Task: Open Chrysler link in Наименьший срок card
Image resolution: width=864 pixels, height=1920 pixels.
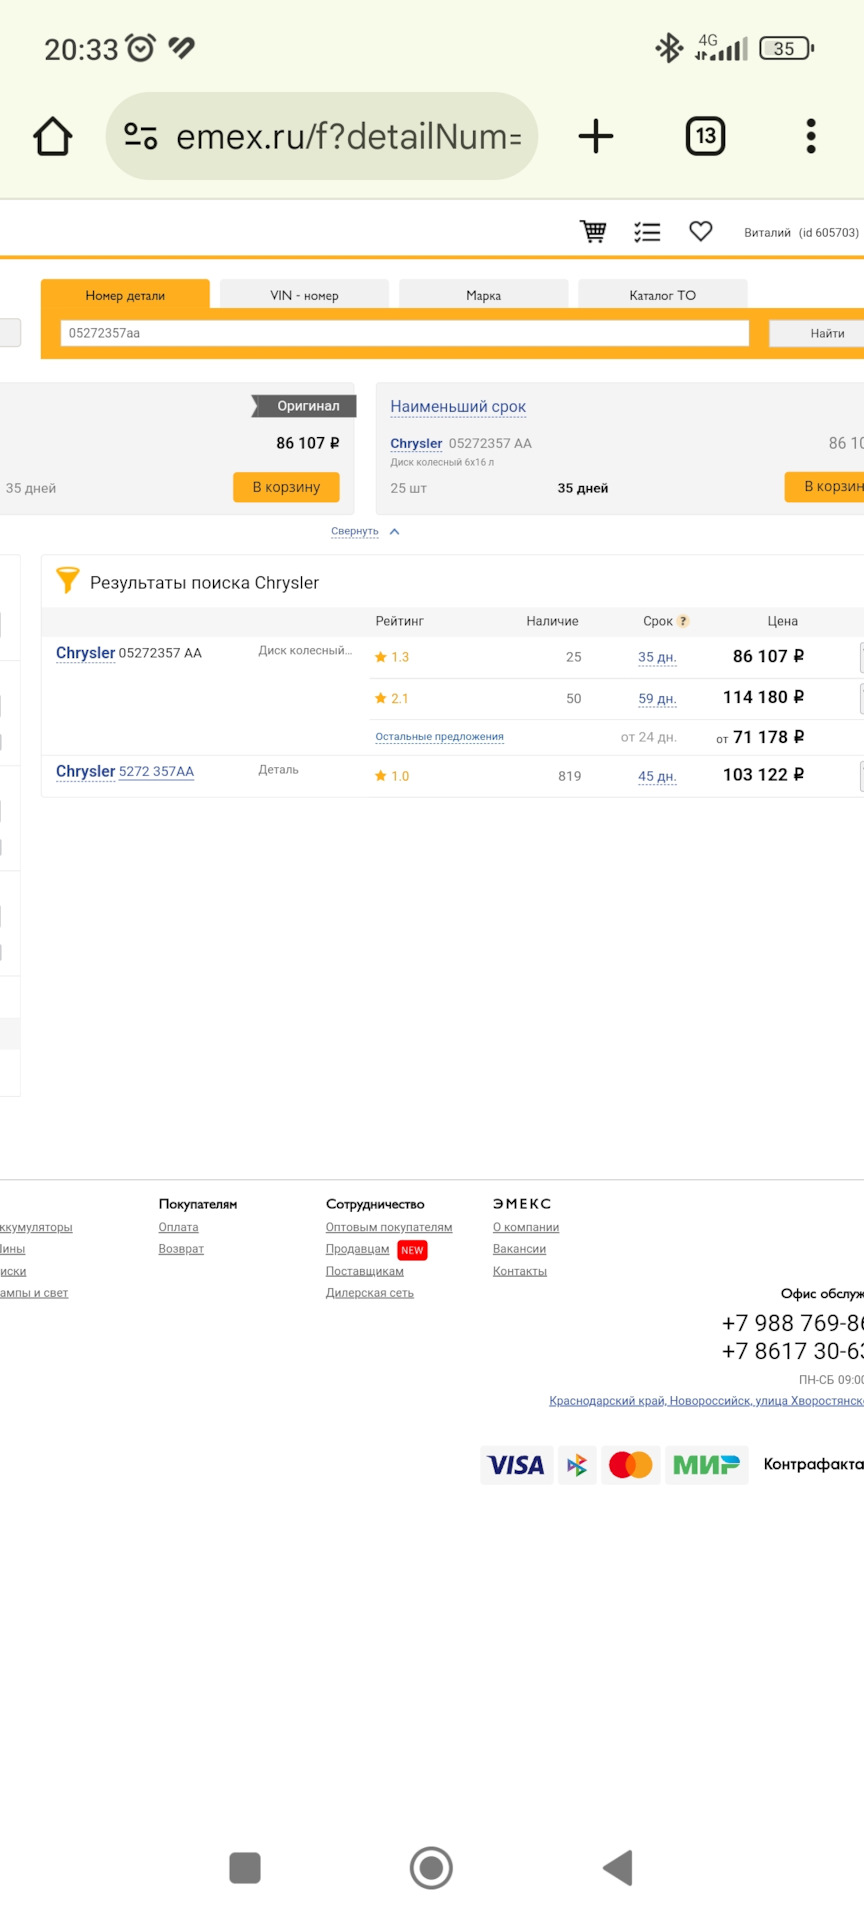Action: [416, 443]
